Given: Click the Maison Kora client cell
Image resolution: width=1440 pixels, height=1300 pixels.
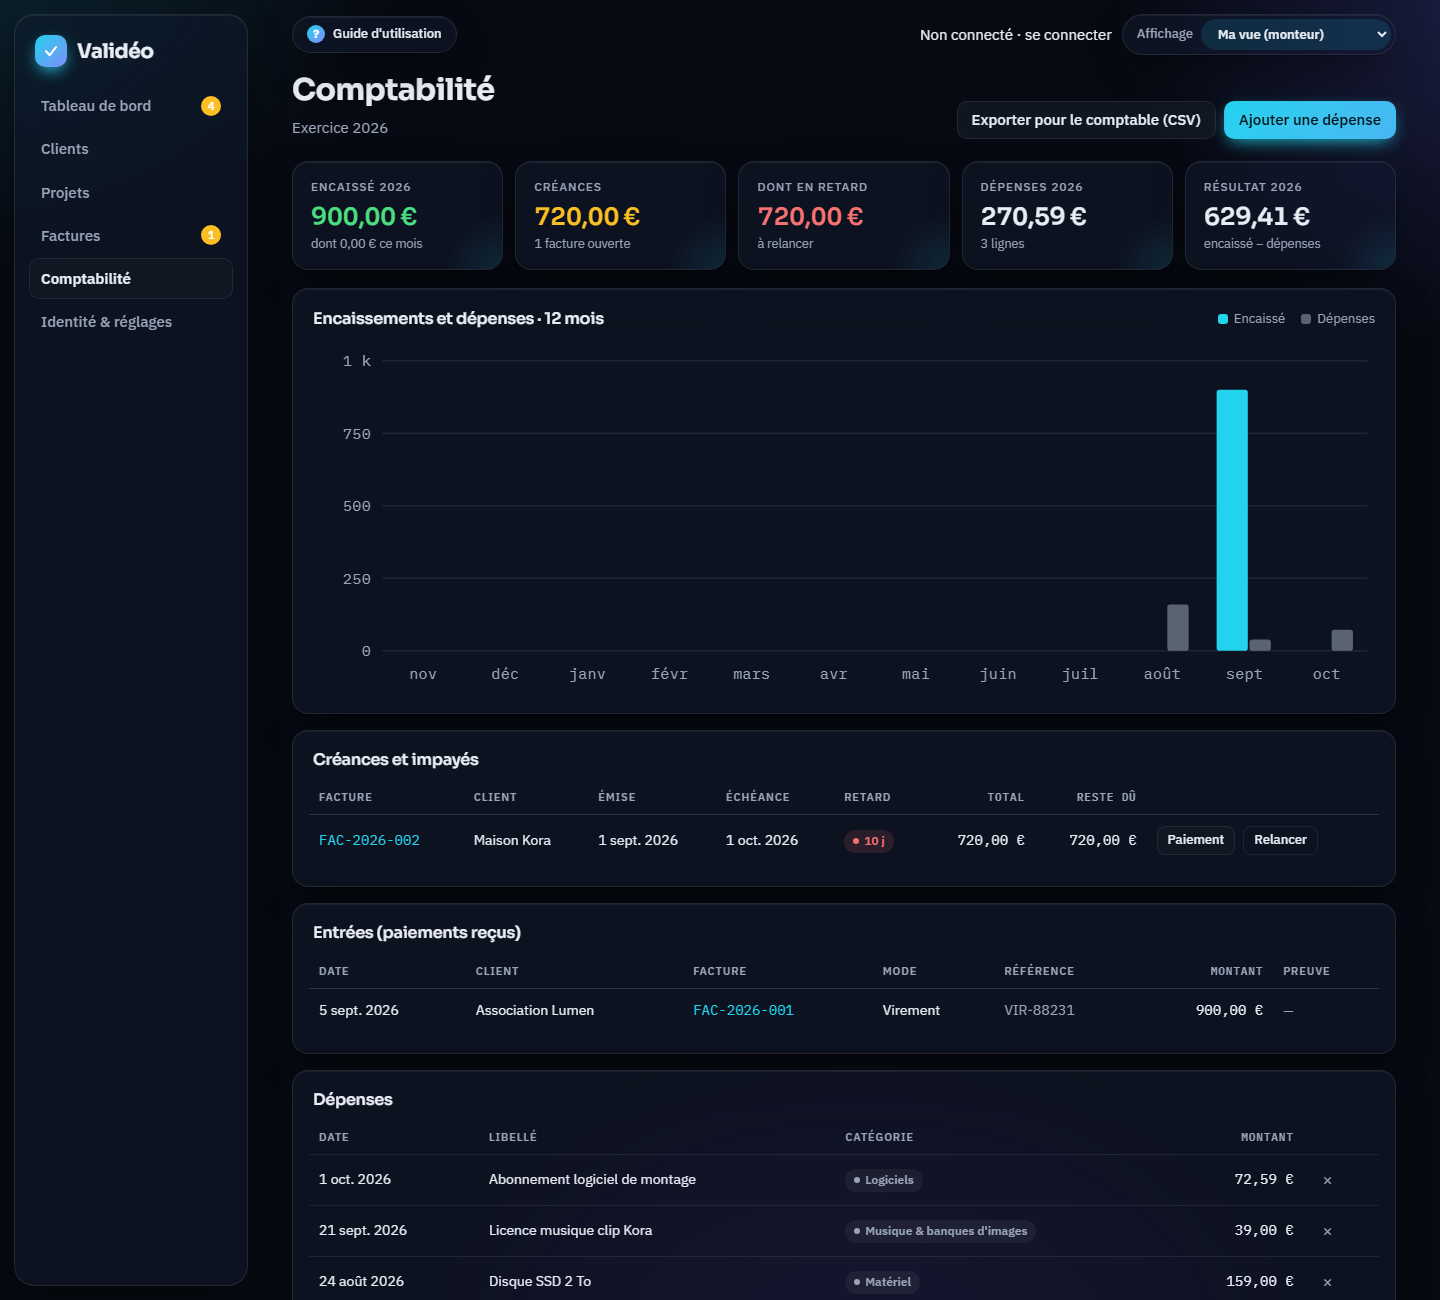Looking at the screenshot, I should coord(512,841).
